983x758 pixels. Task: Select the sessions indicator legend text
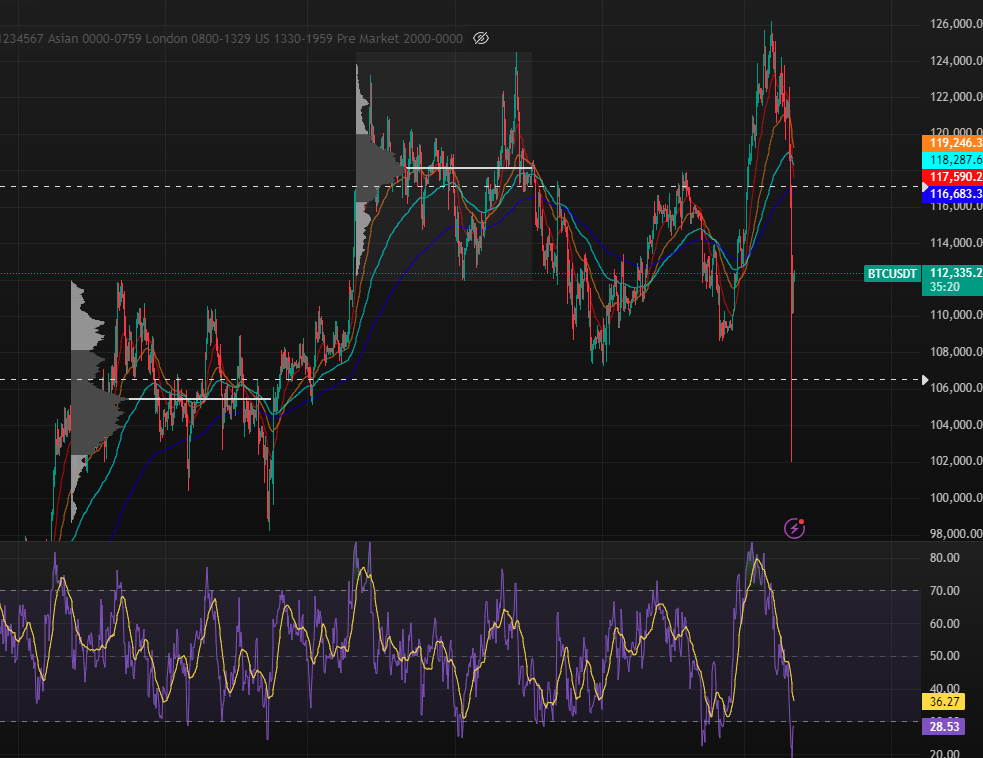(x=231, y=38)
